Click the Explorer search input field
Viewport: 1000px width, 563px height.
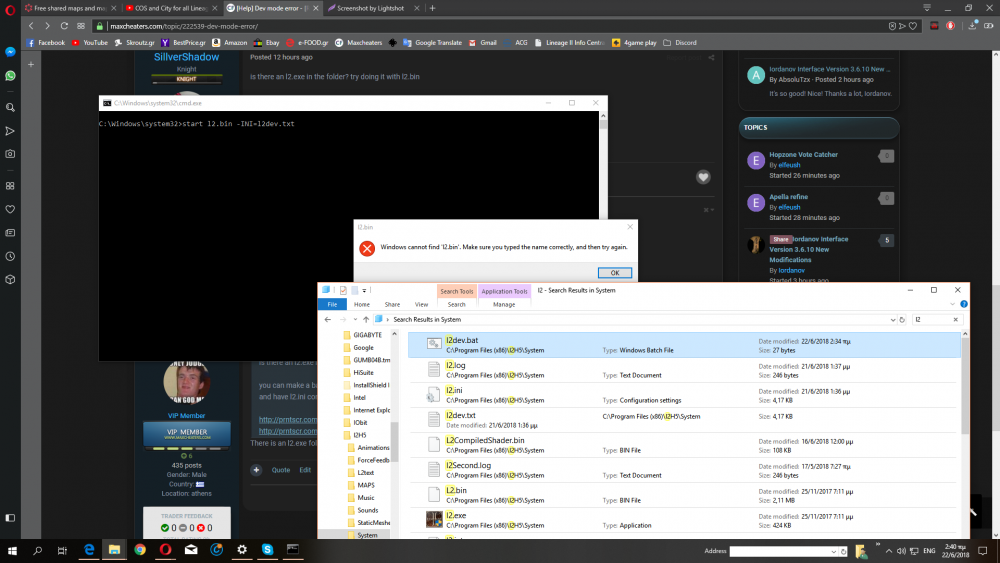click(931, 319)
